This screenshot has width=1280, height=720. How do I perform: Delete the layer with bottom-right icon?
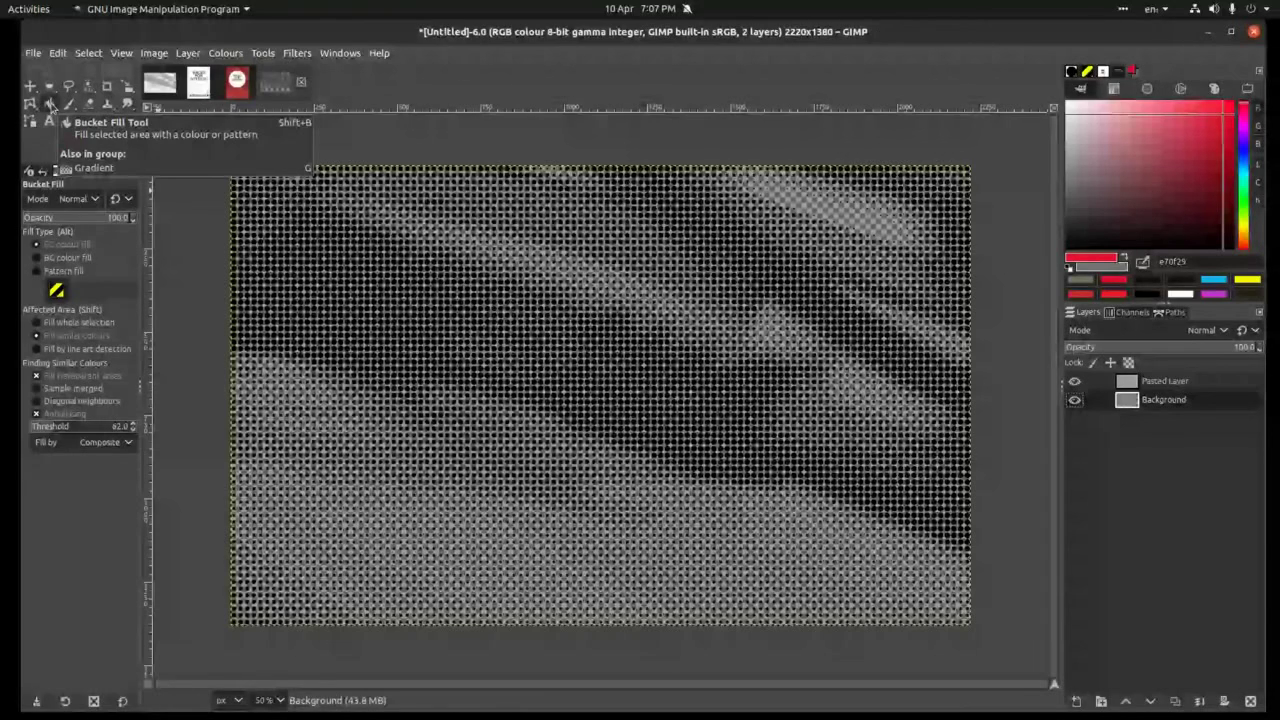[x=1251, y=702]
